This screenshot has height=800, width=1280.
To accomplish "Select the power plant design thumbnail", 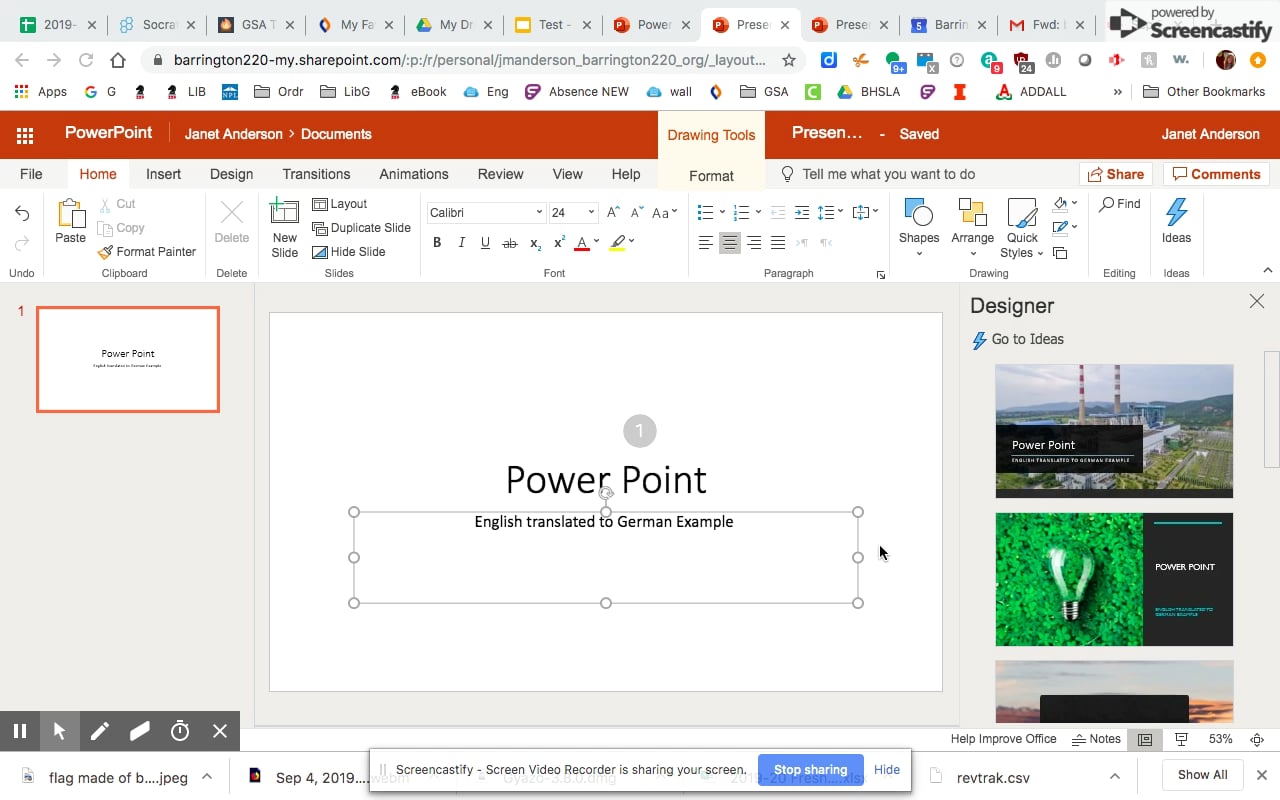I will coord(1114,431).
